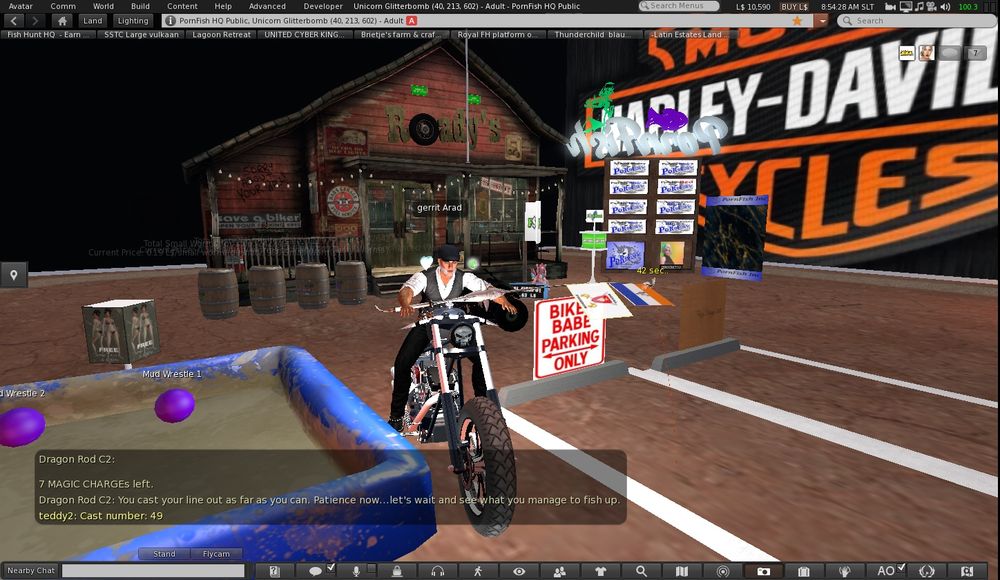The height and width of the screenshot is (580, 1000).
Task: Open the Developer menu
Action: [323, 6]
